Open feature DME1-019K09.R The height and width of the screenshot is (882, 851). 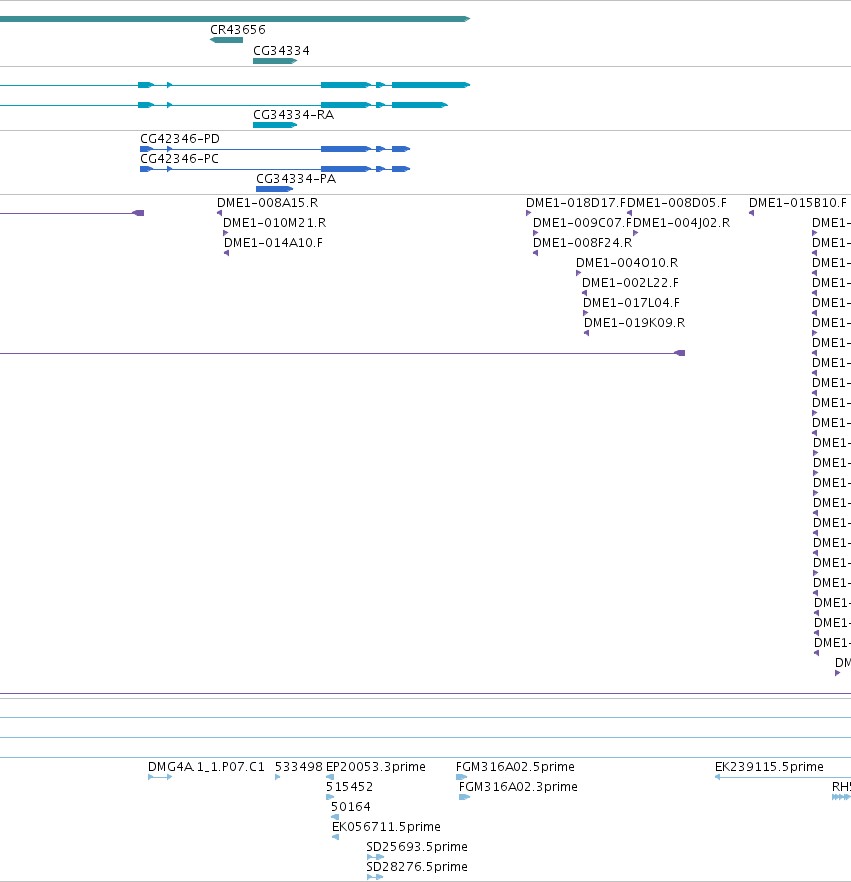point(634,323)
